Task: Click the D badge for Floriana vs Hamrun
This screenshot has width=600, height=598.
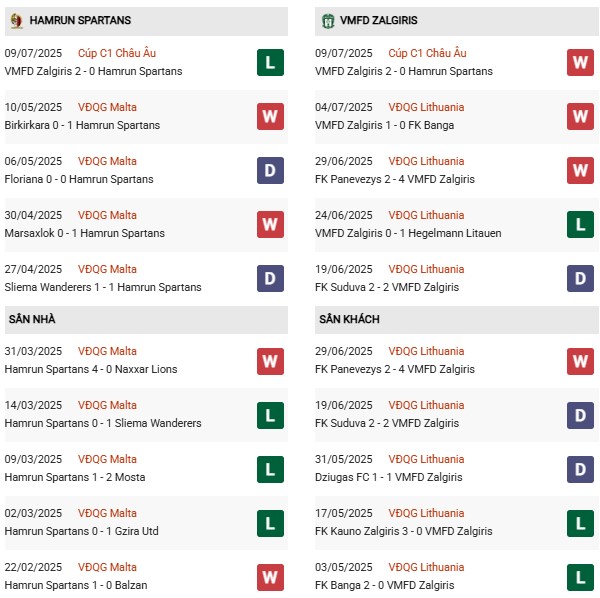Action: (x=270, y=170)
